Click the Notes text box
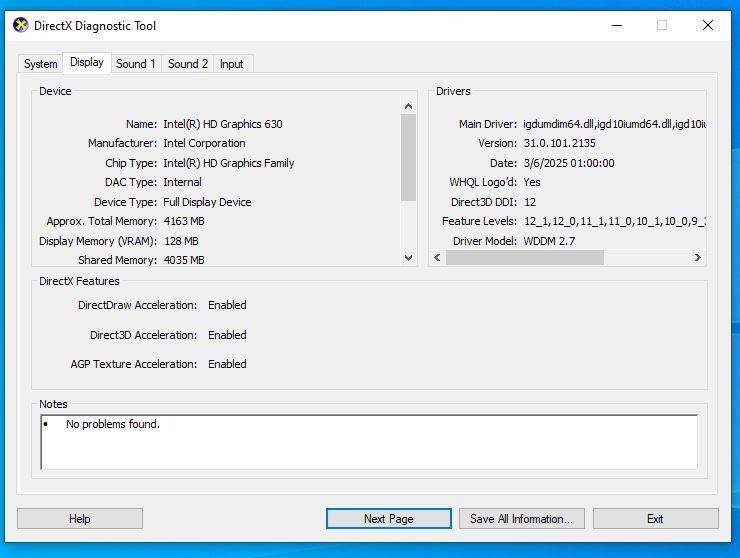The image size is (740, 558). click(x=369, y=442)
